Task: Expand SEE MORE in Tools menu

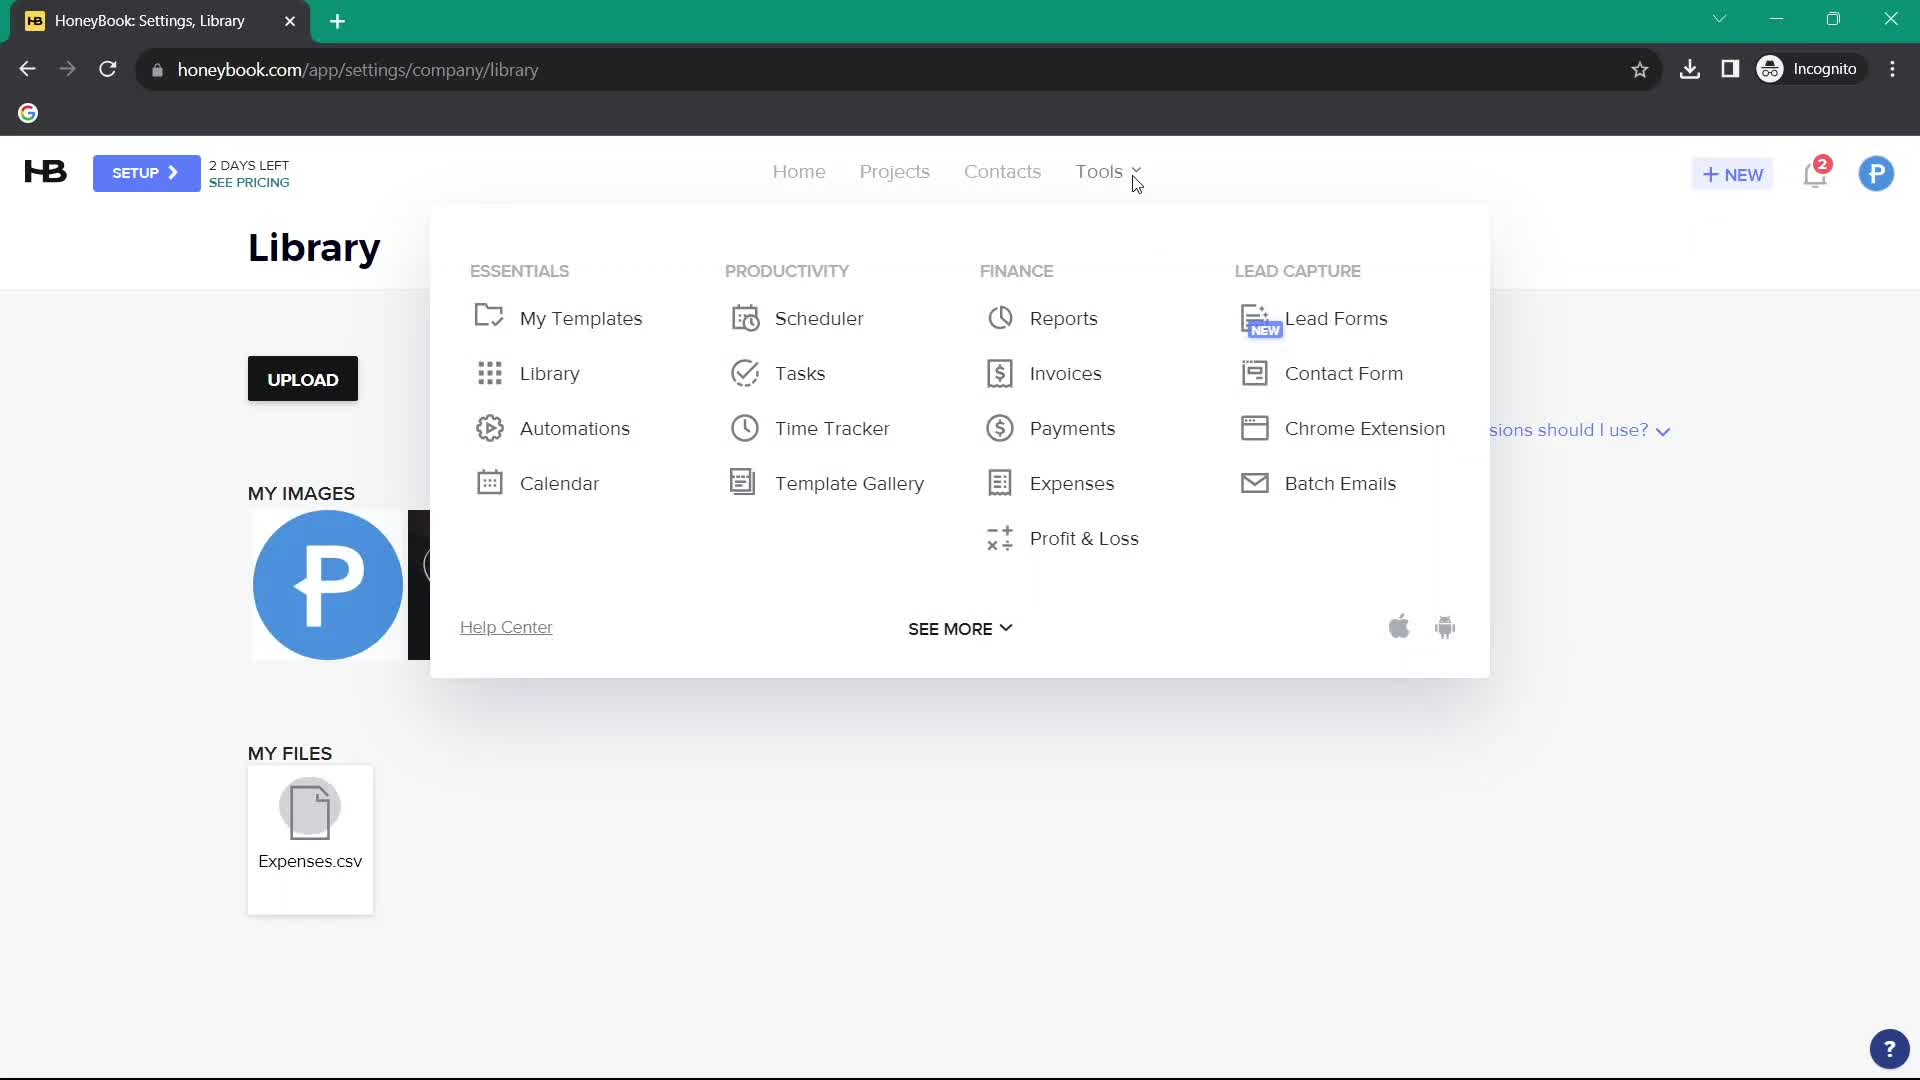Action: pyautogui.click(x=961, y=630)
